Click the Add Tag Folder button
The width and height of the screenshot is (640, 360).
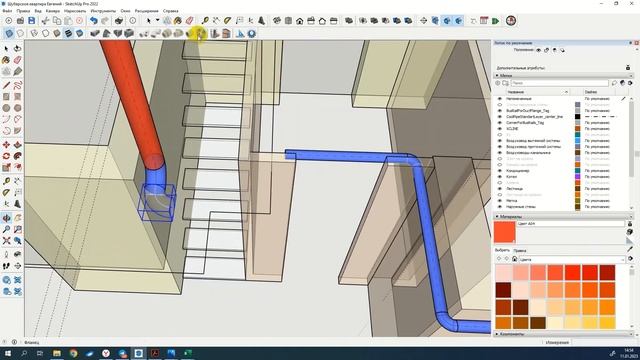point(505,83)
